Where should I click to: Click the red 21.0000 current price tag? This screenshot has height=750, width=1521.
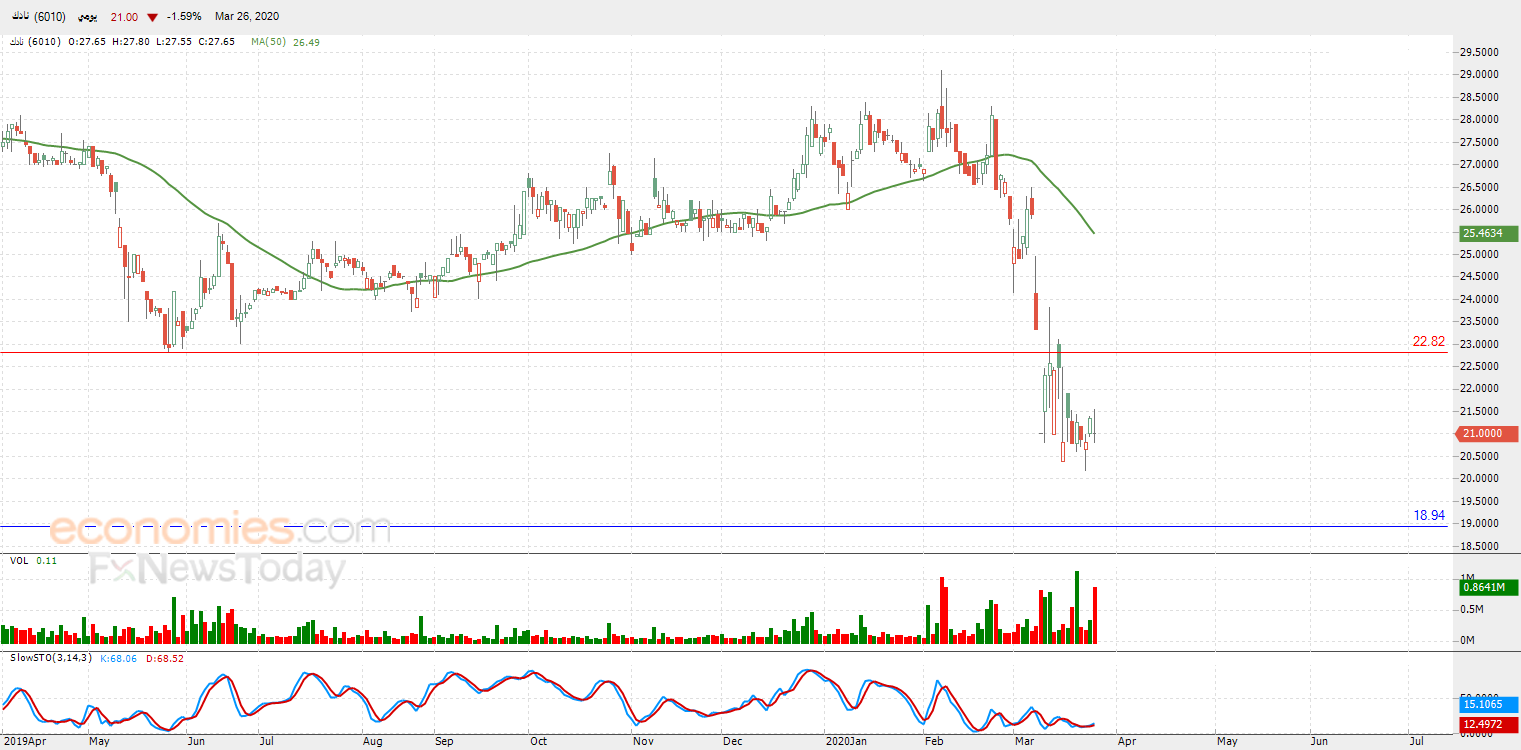tap(1489, 434)
